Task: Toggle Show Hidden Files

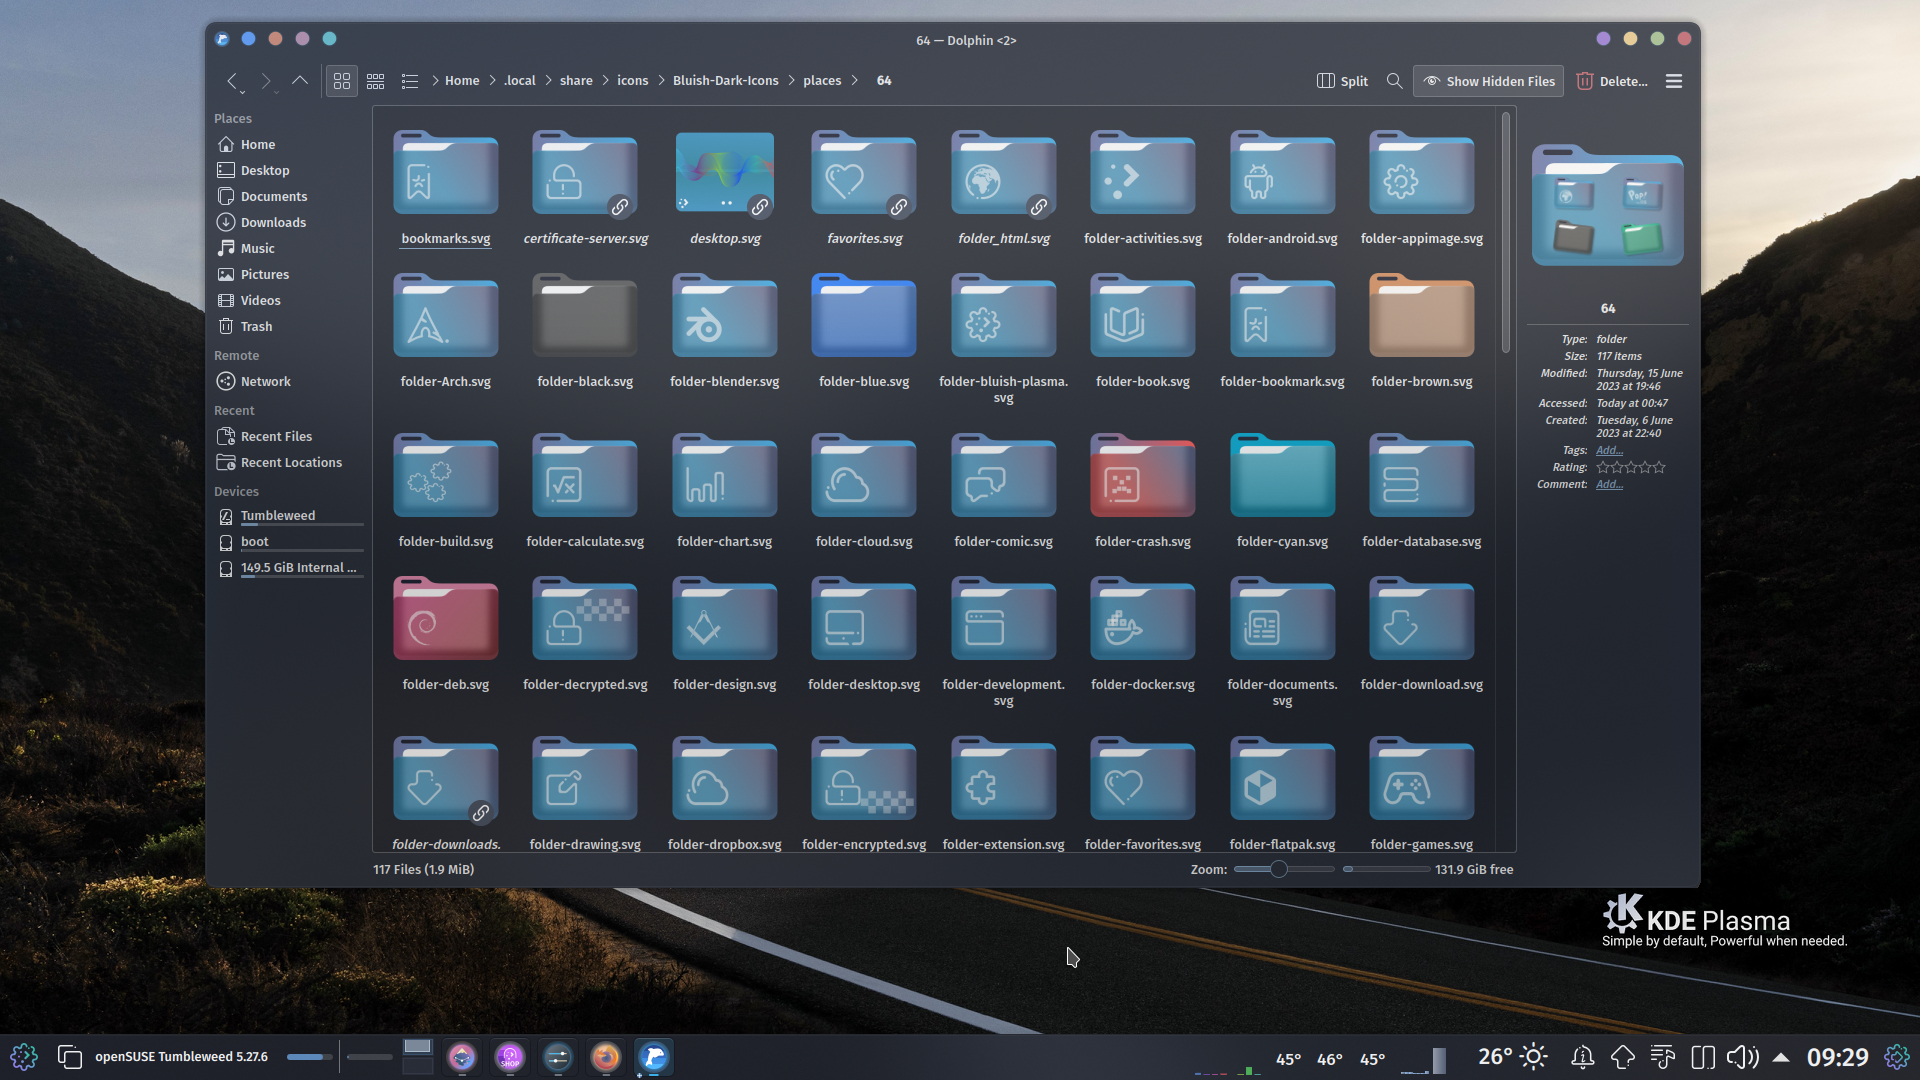Action: pos(1487,81)
